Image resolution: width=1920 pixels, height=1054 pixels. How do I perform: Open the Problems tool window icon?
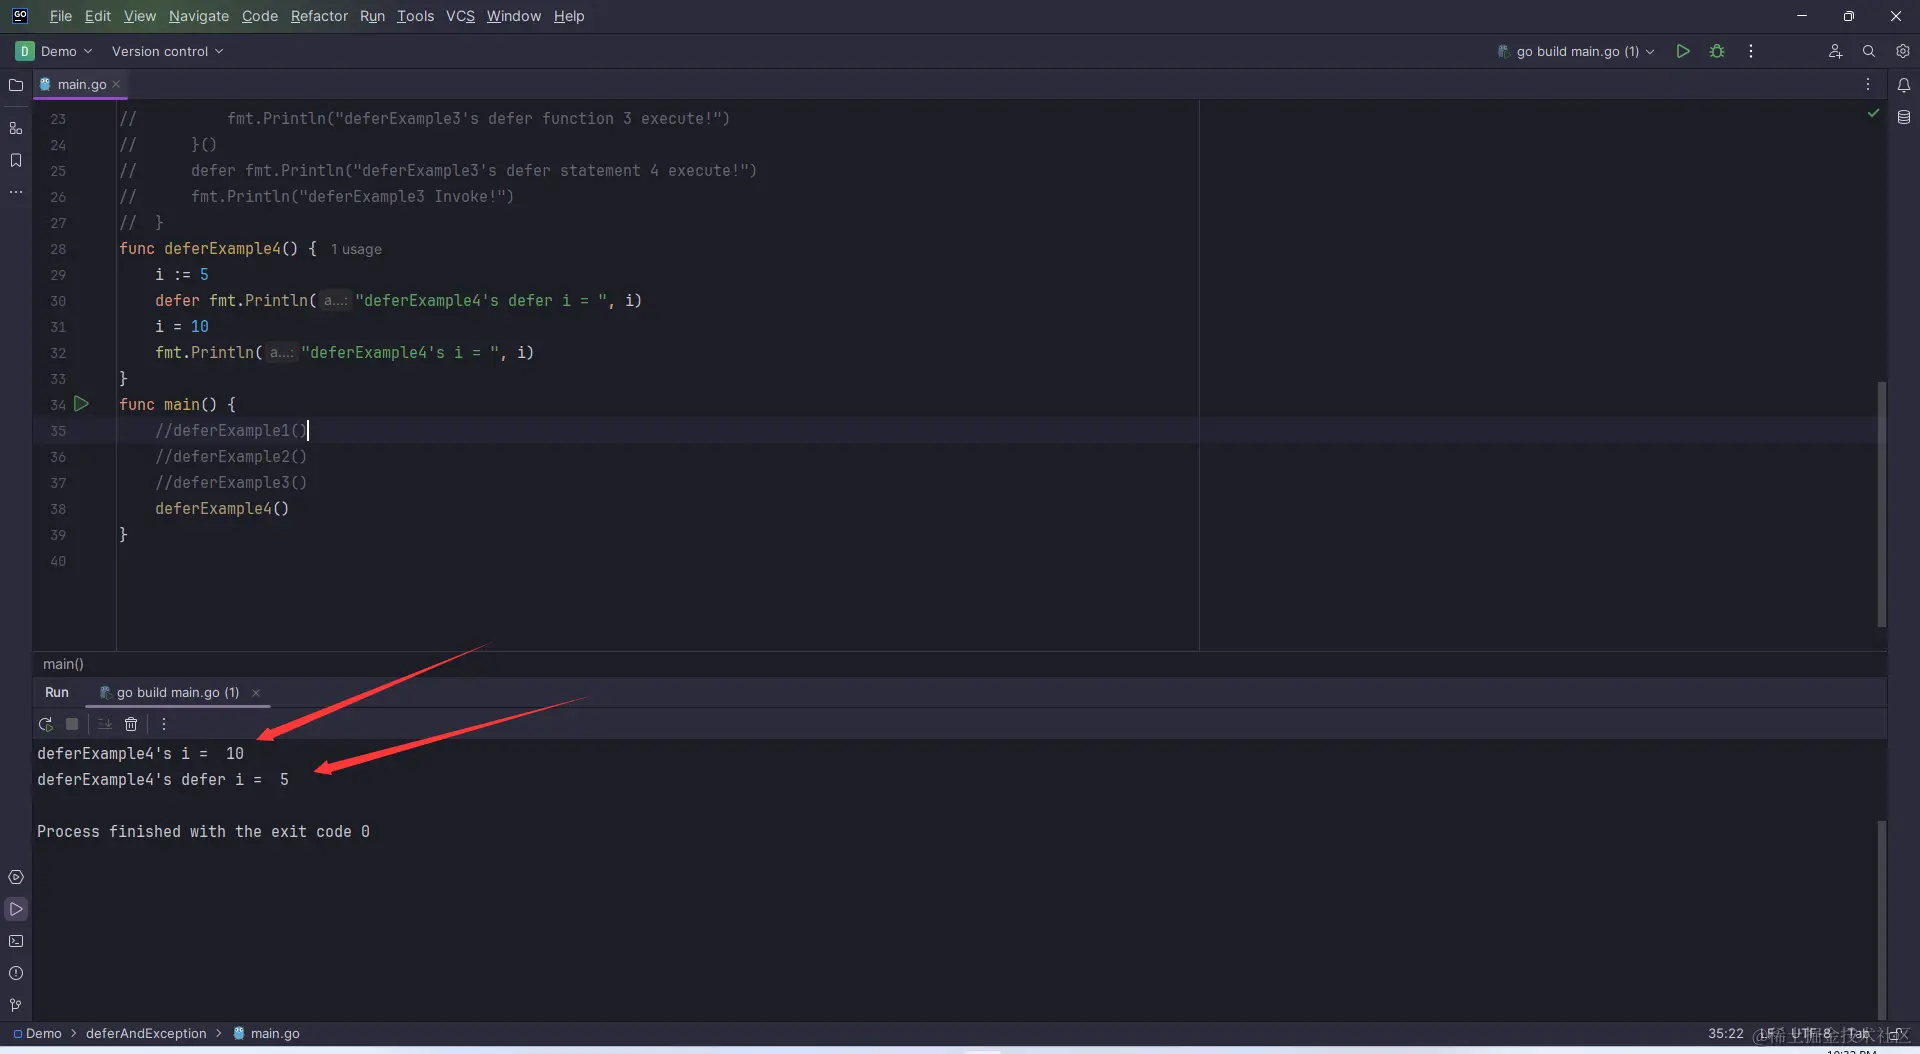coord(16,973)
